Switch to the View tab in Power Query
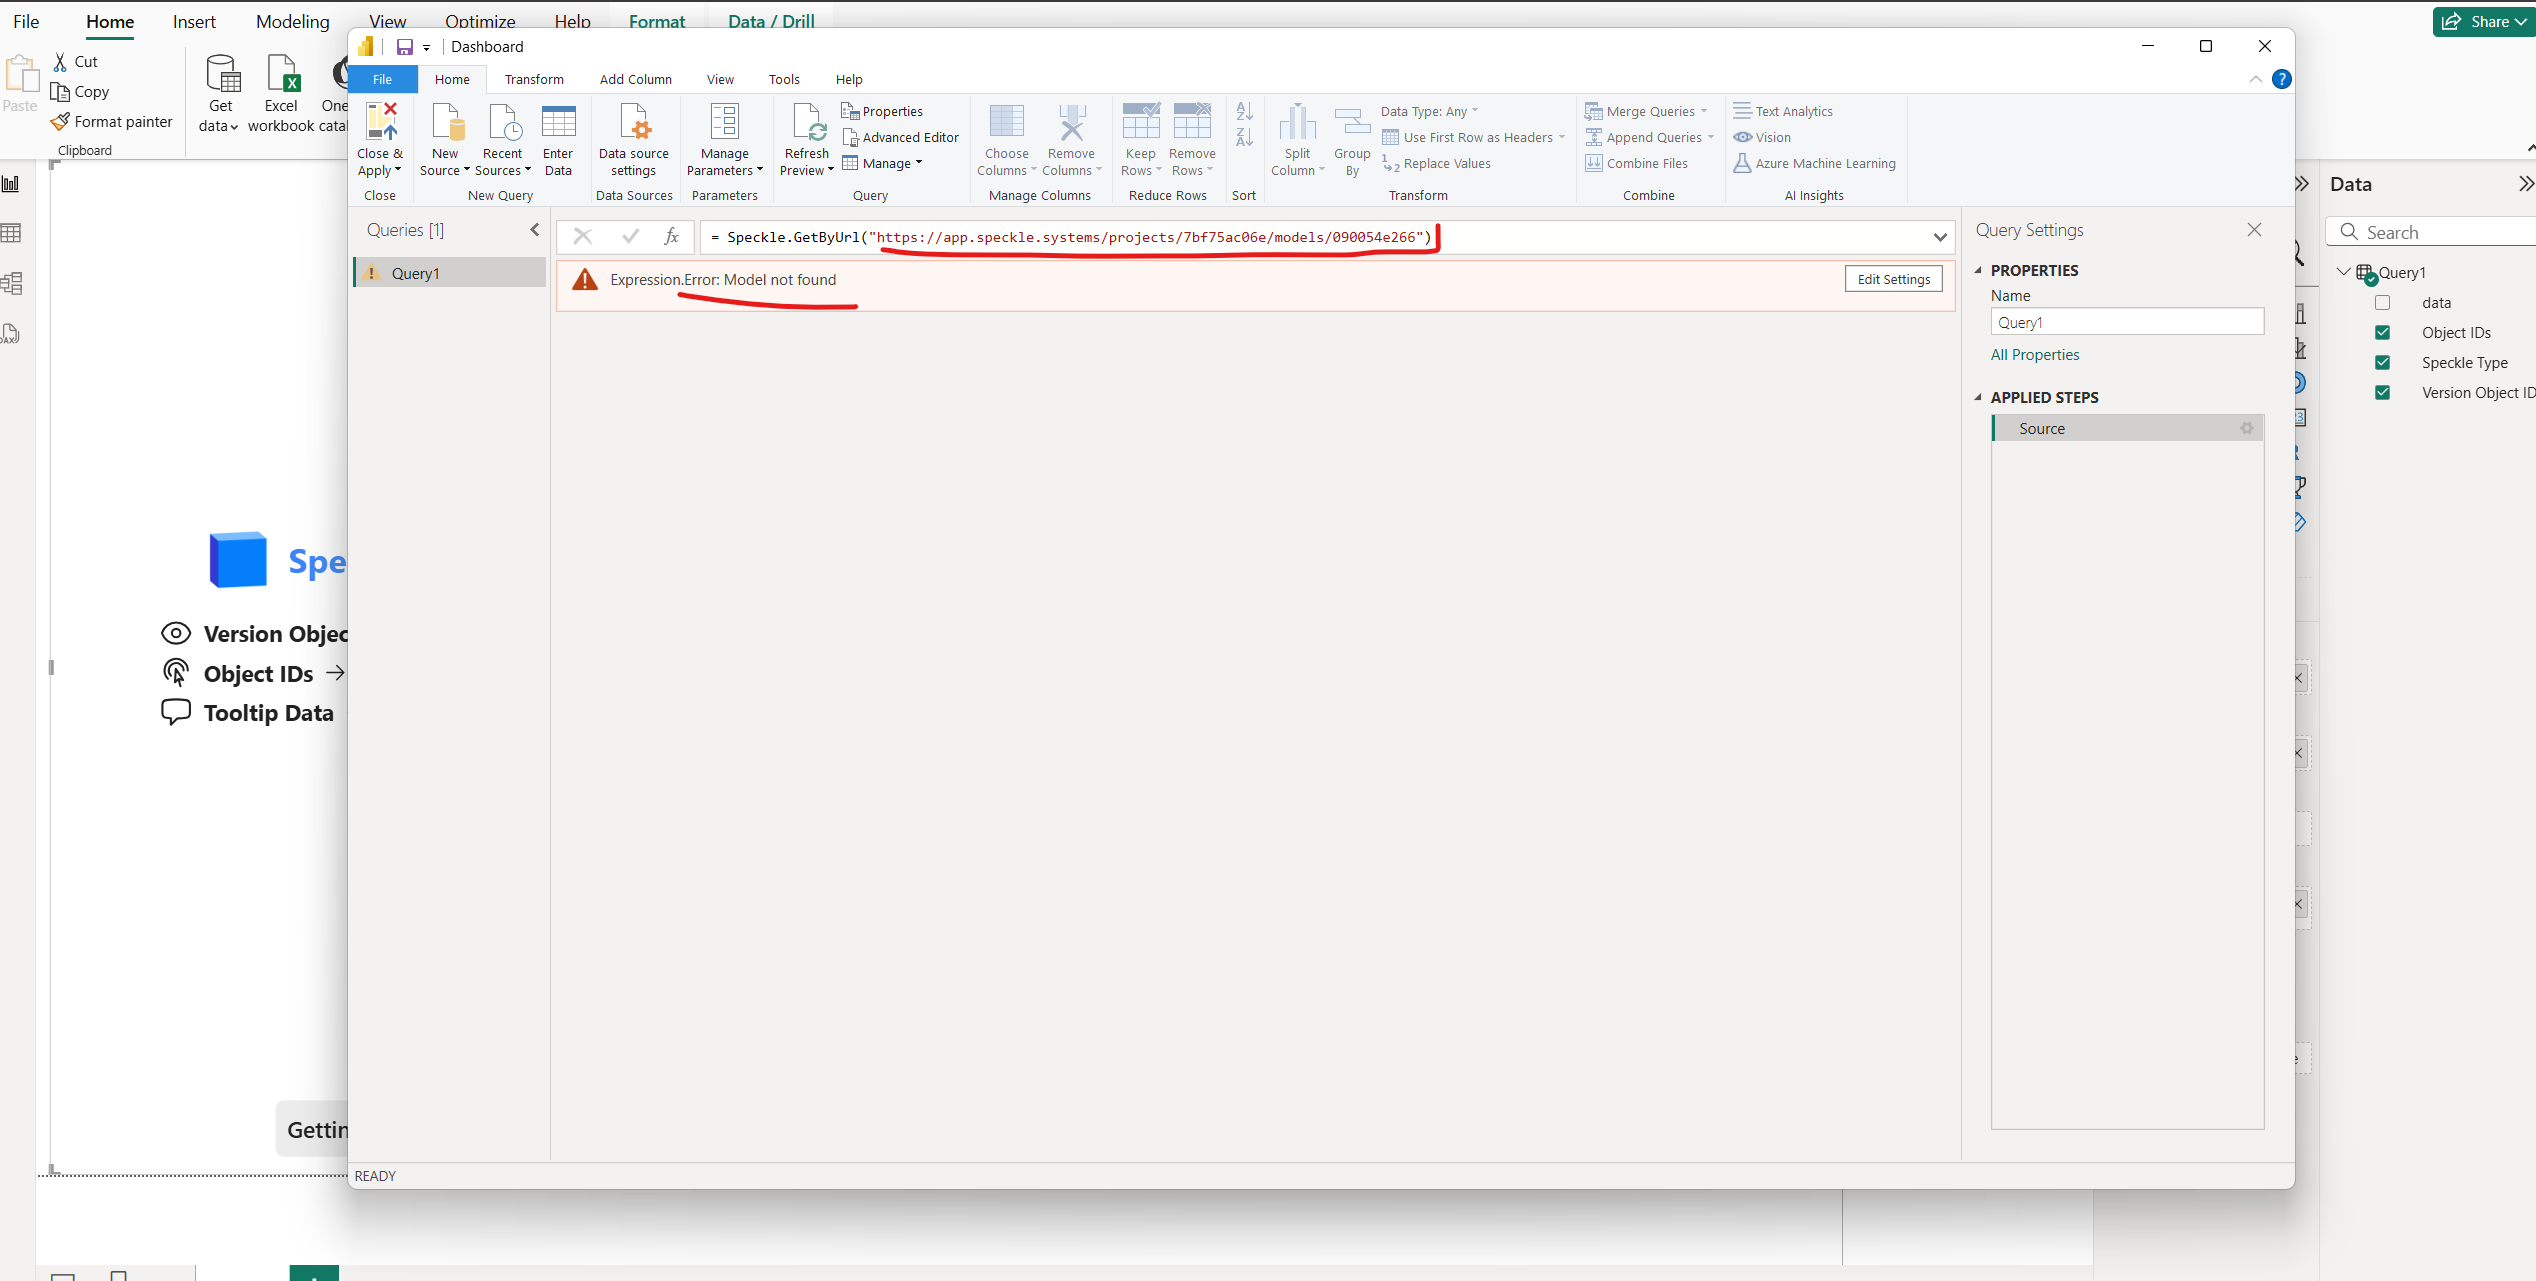The width and height of the screenshot is (2536, 1281). click(x=720, y=79)
